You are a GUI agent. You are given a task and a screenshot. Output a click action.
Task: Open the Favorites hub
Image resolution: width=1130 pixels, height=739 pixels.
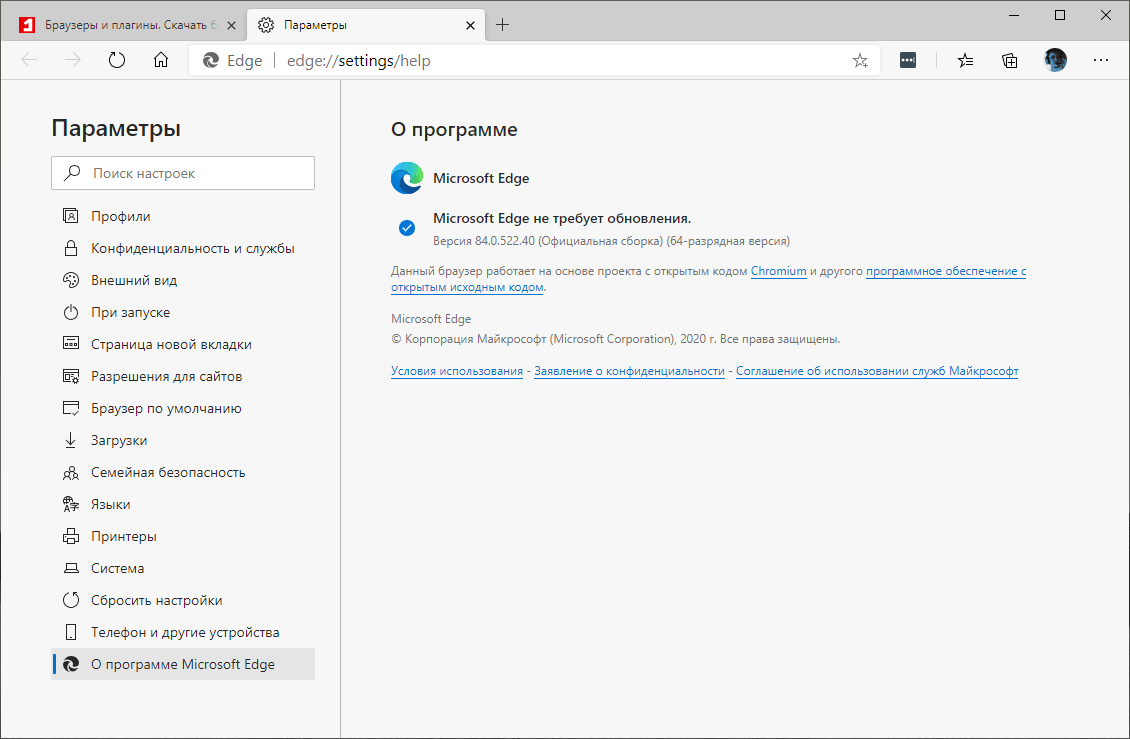click(x=965, y=60)
